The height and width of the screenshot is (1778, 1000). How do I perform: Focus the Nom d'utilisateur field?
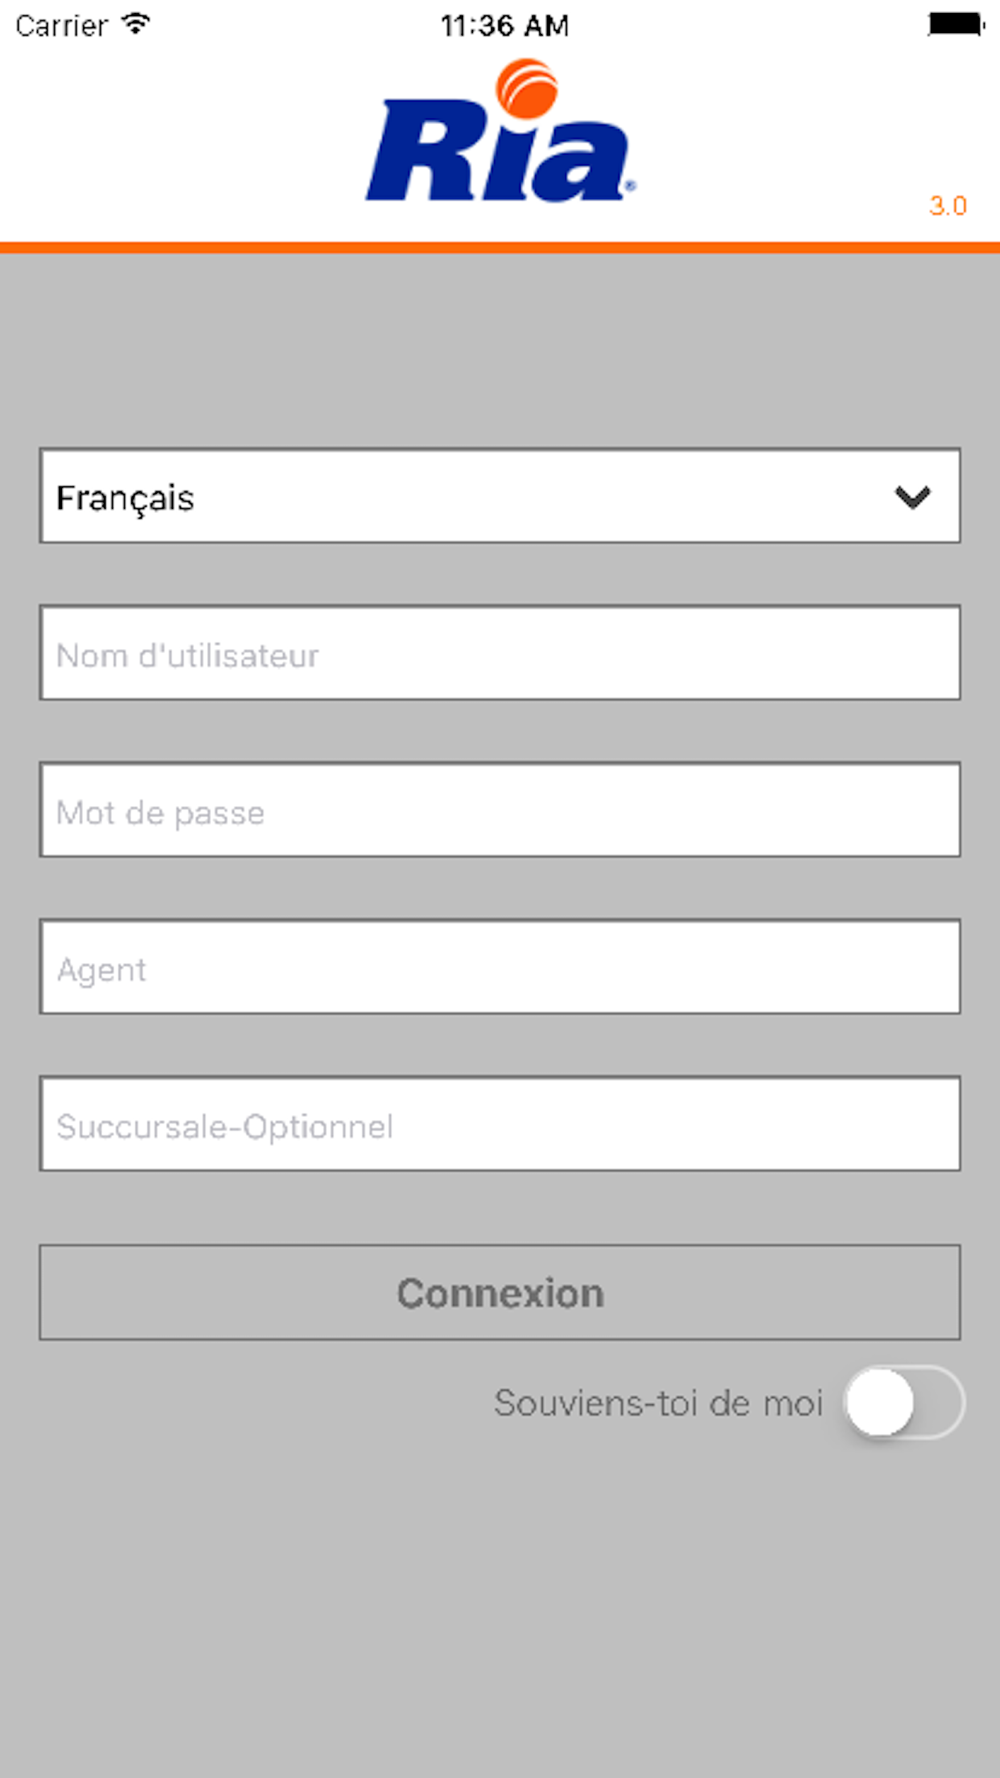[x=500, y=653]
